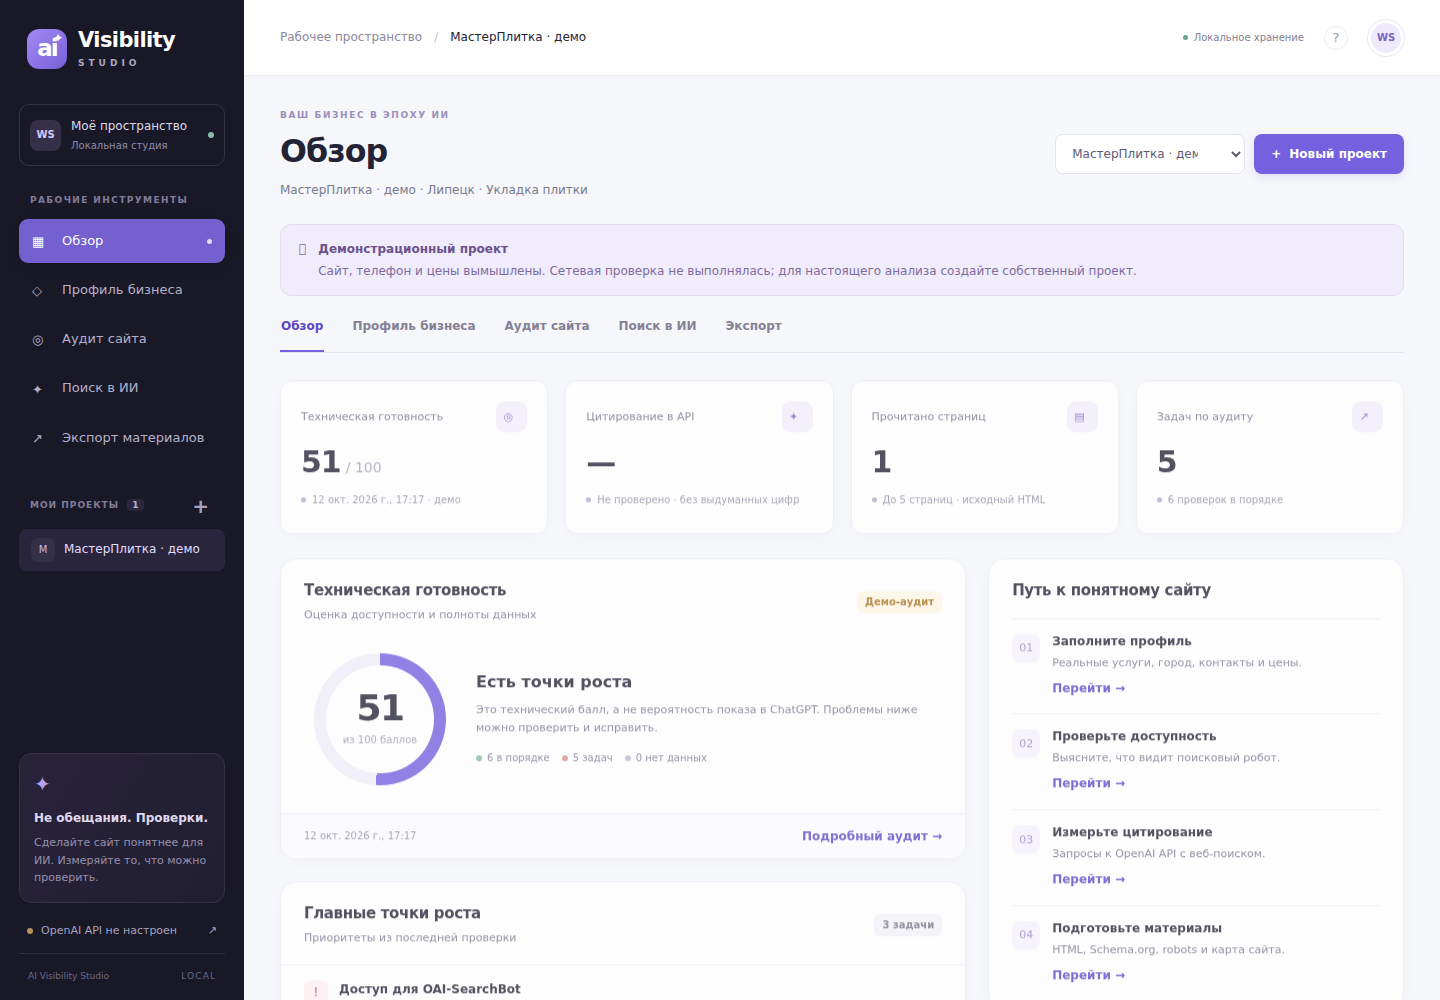Click step 04 number badge
1440x1000 pixels.
(x=1026, y=935)
